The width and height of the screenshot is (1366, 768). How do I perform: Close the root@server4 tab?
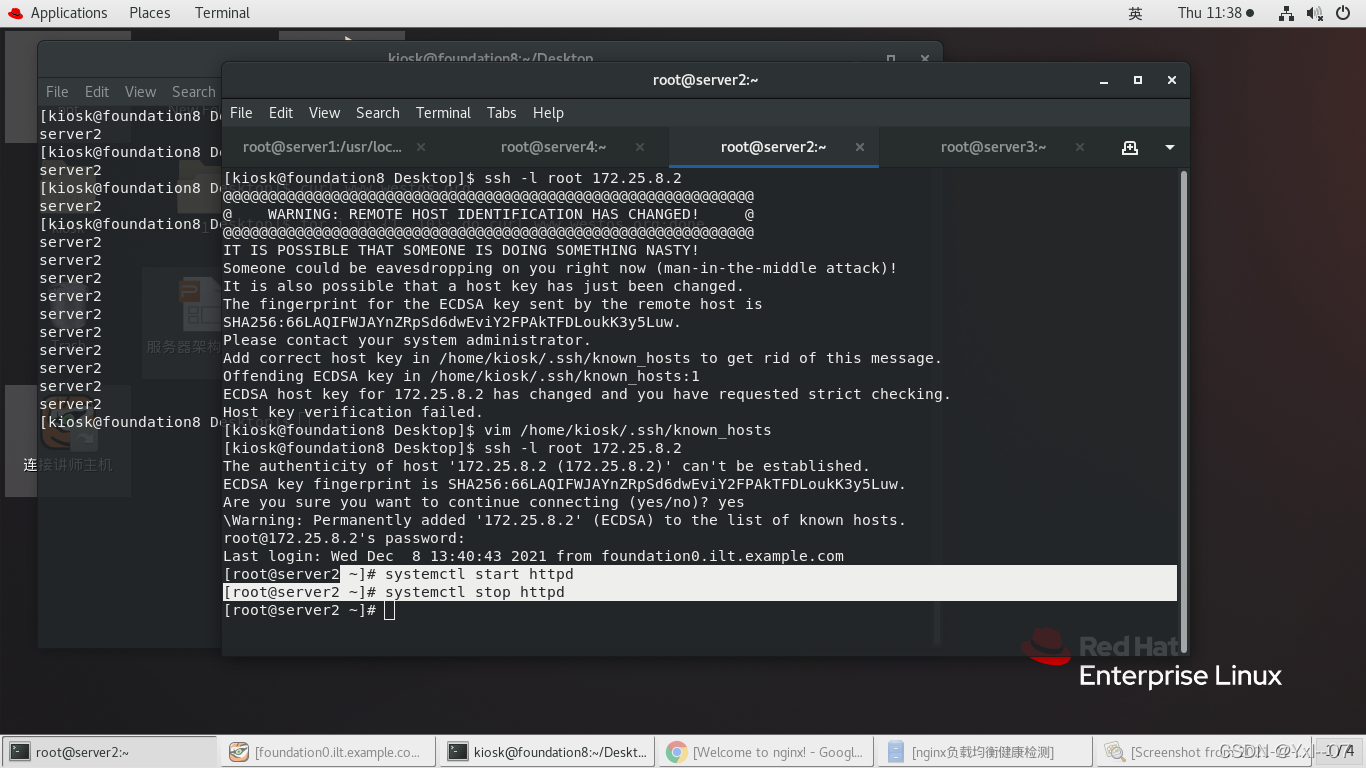(640, 147)
